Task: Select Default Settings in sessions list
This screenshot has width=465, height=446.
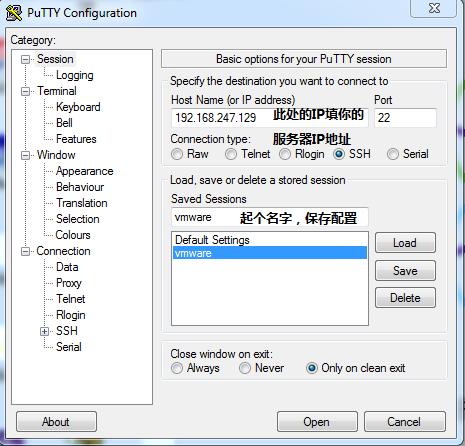Action: (x=270, y=240)
